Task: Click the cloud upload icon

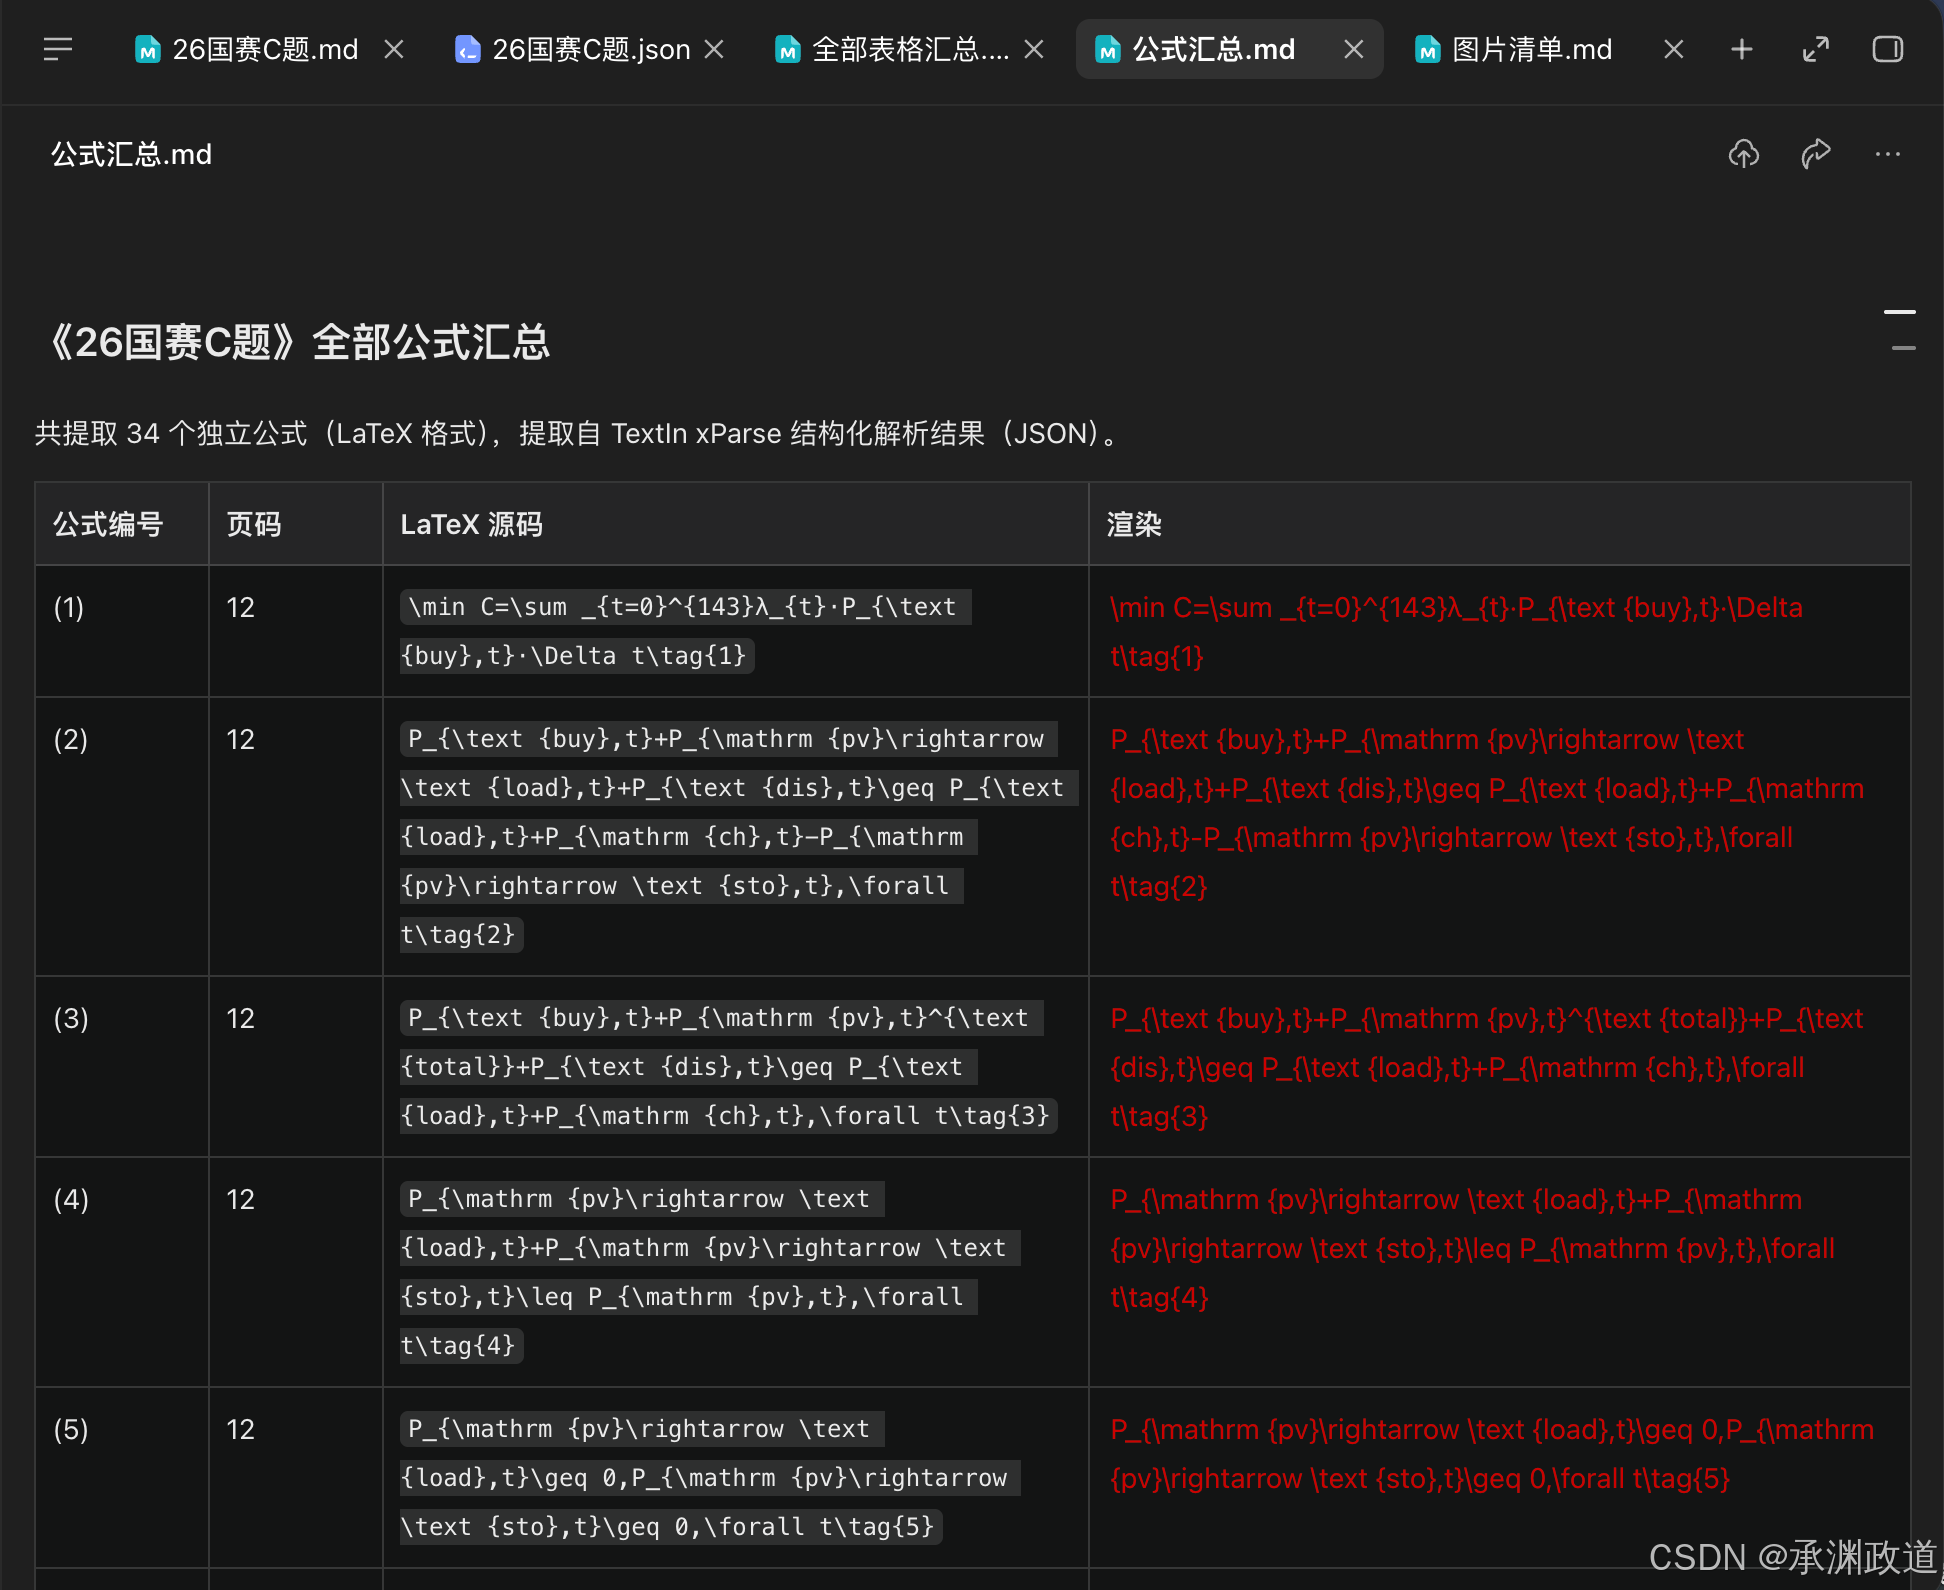Action: pyautogui.click(x=1744, y=154)
